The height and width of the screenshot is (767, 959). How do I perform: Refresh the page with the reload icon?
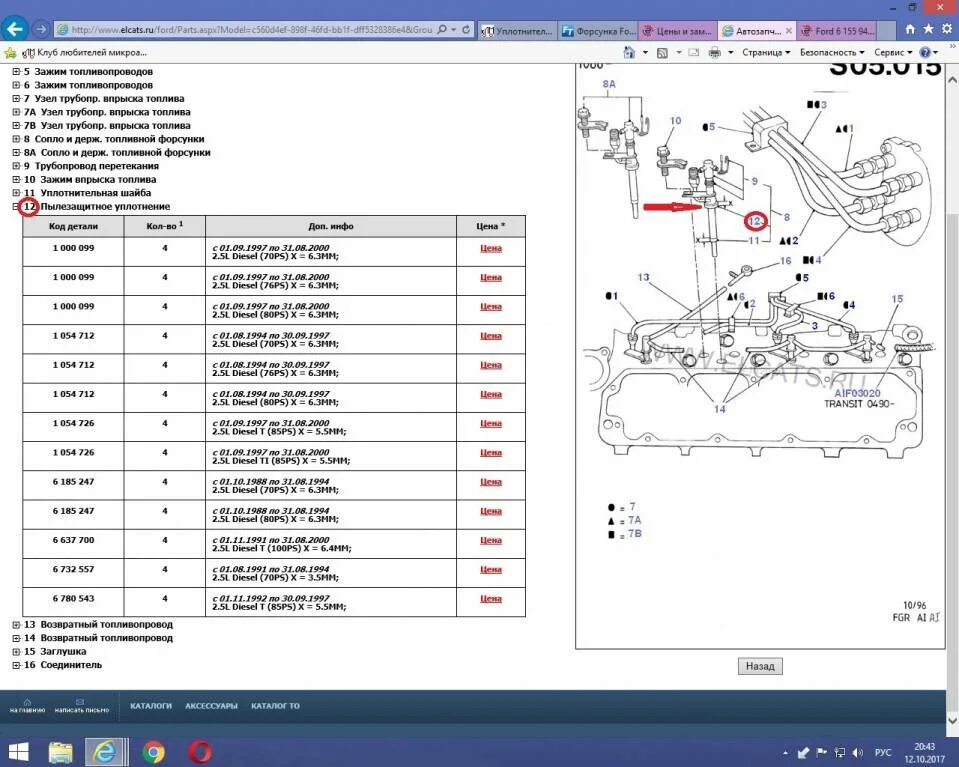tap(466, 29)
